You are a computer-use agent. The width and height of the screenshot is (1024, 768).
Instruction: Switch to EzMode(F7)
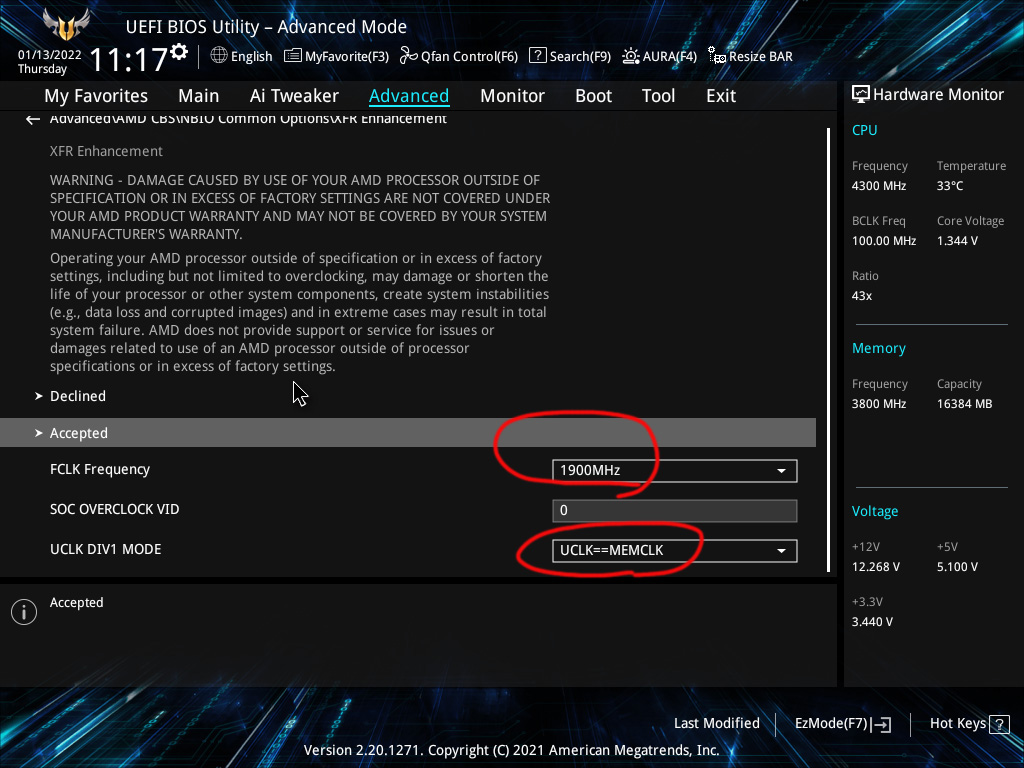click(842, 724)
